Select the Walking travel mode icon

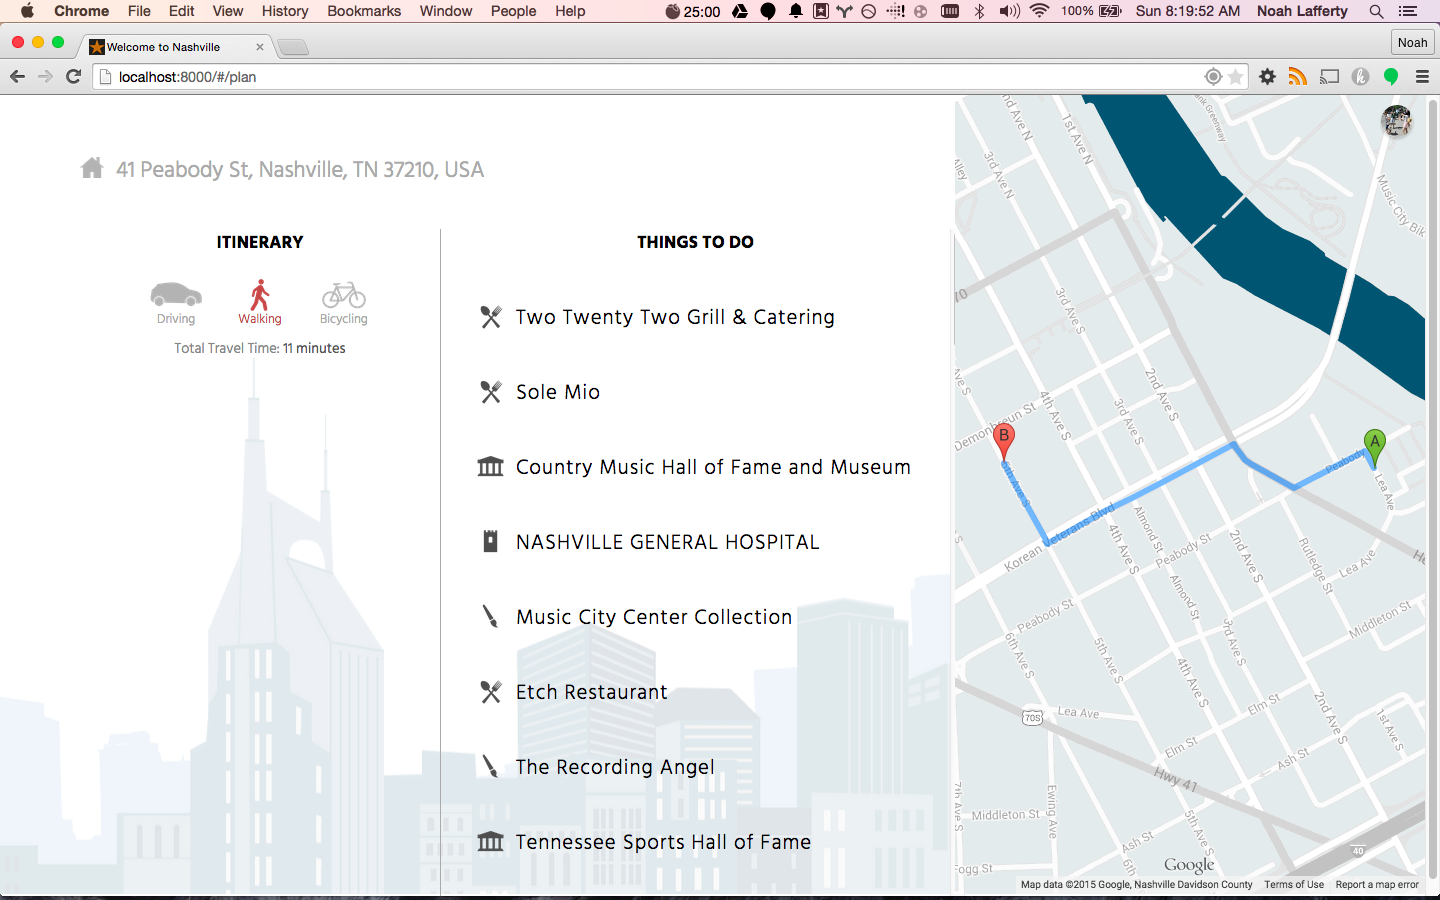pos(260,295)
